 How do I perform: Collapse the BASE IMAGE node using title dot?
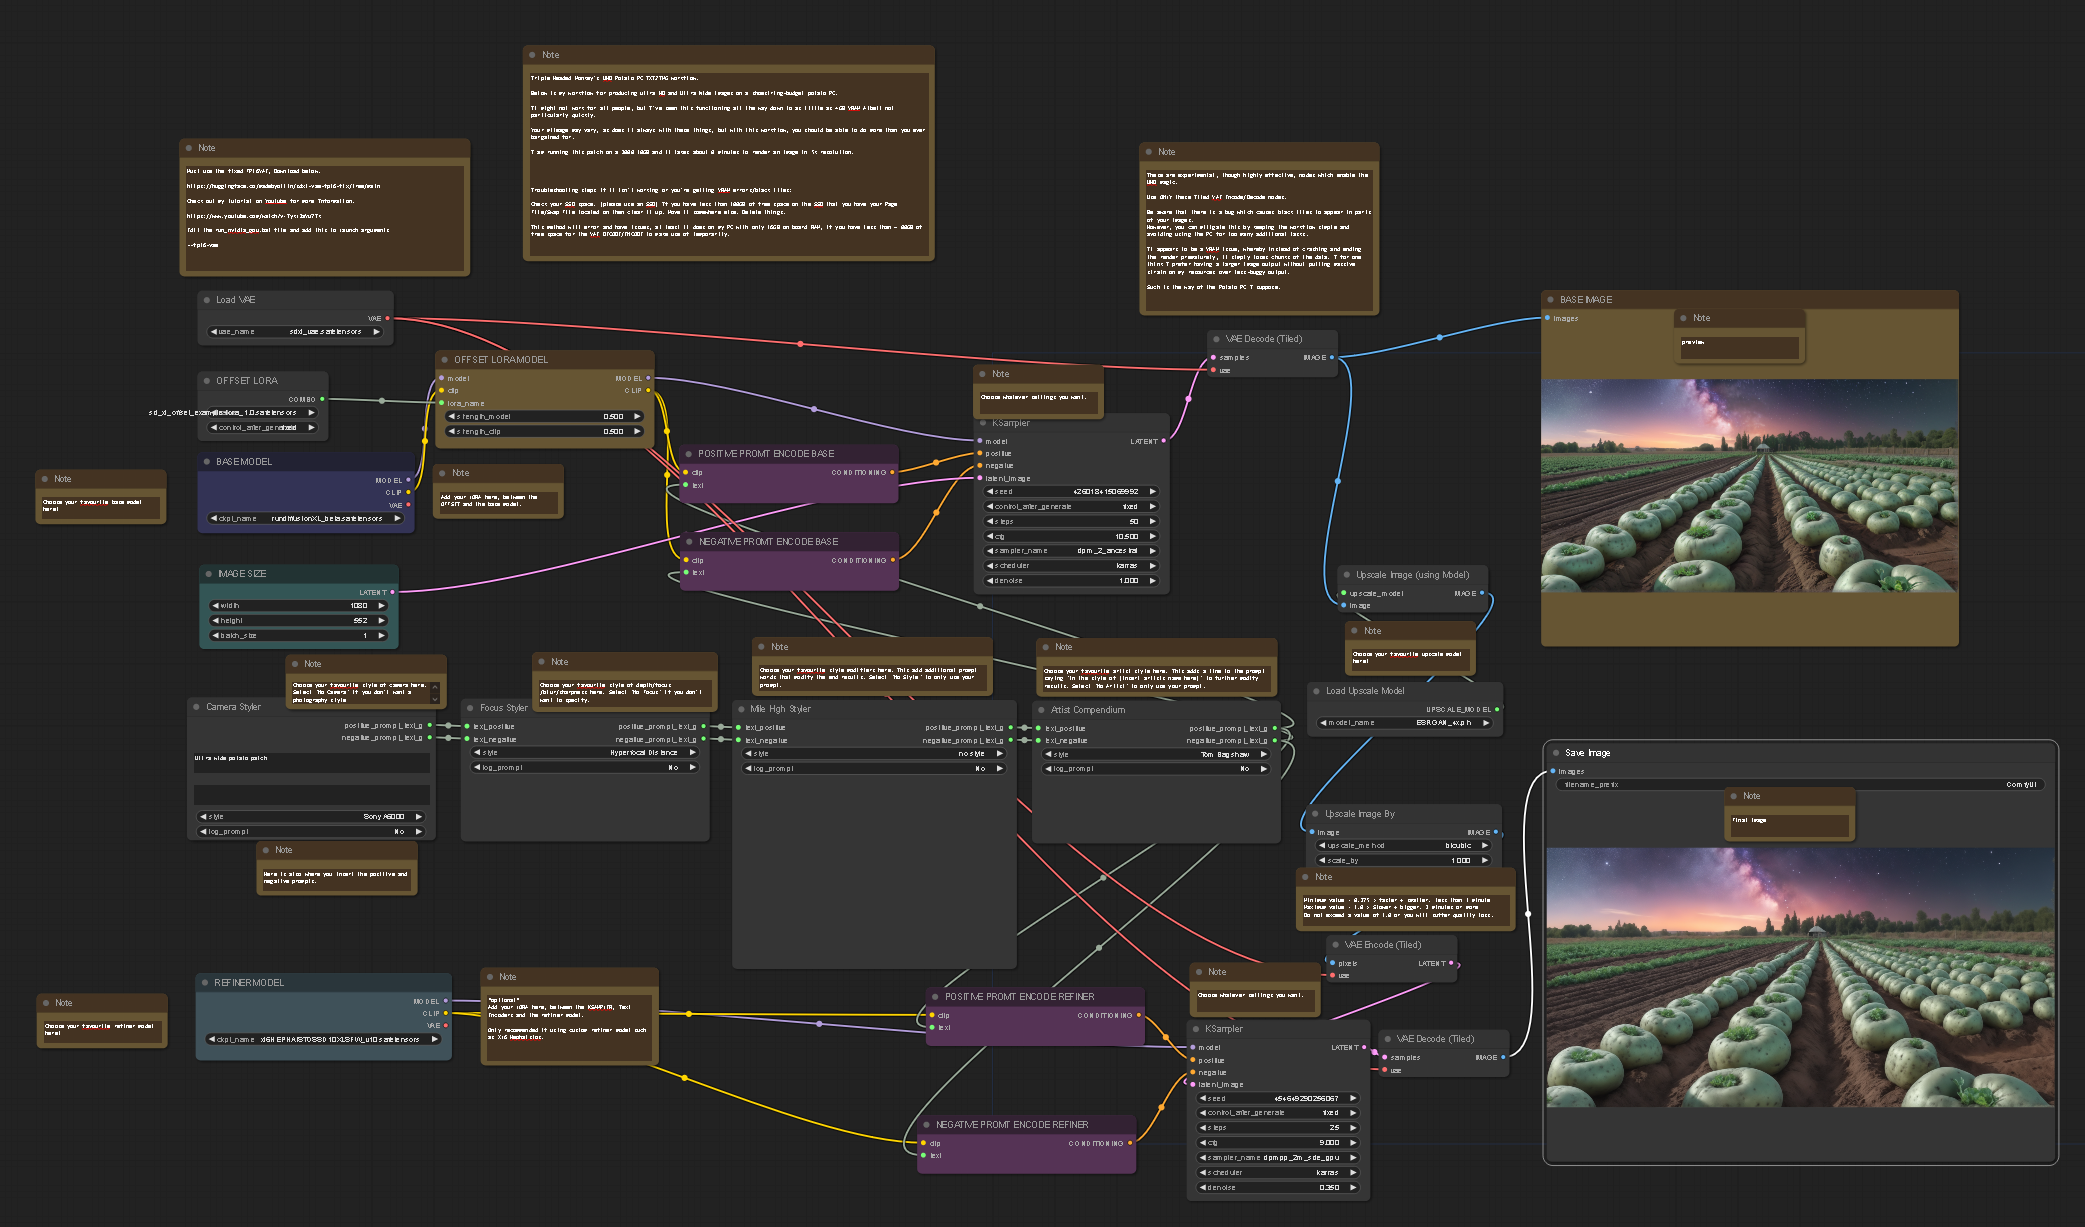coord(1550,300)
